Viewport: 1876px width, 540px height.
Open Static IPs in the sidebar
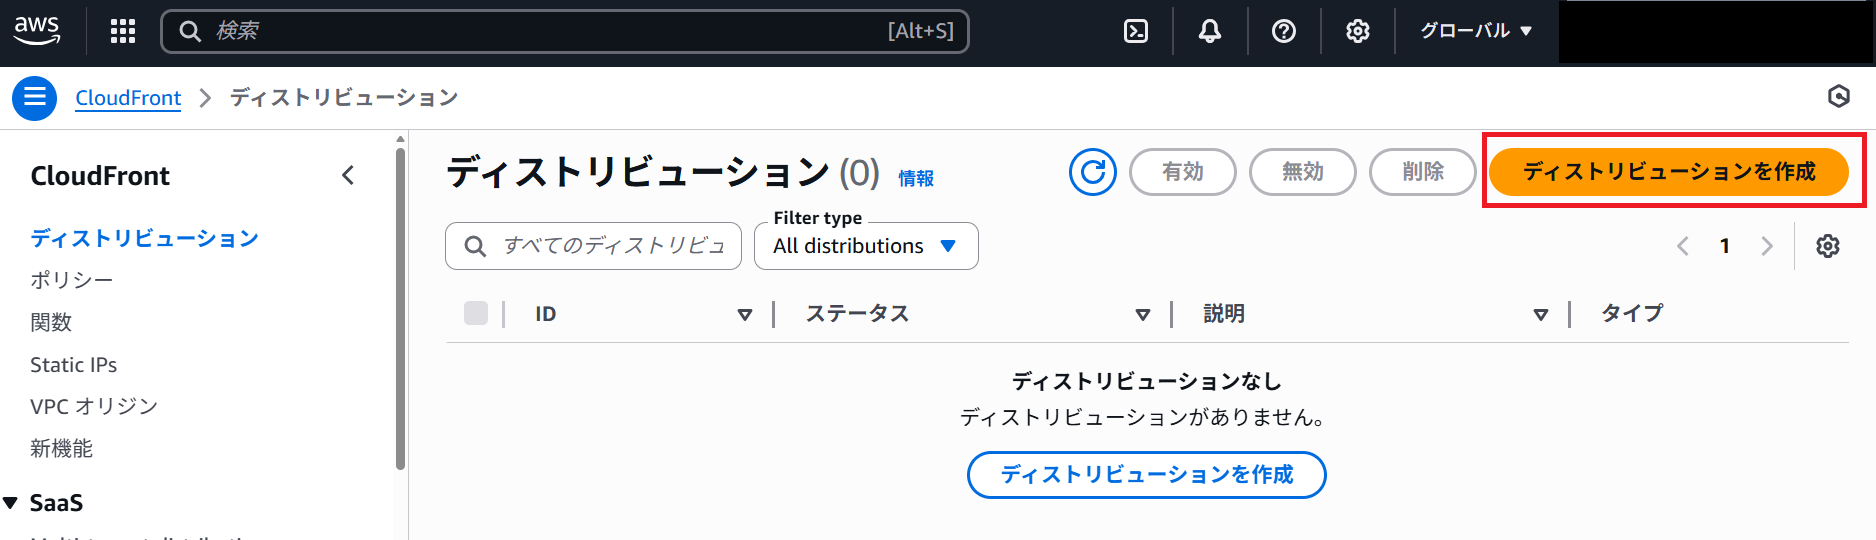tap(73, 365)
